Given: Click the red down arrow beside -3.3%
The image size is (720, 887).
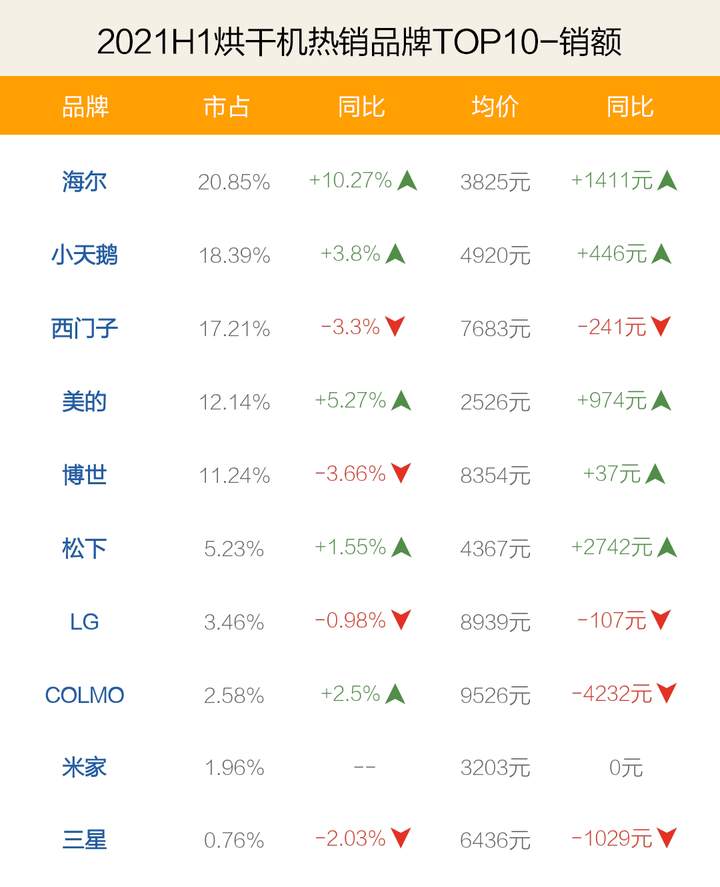Looking at the screenshot, I should [395, 326].
